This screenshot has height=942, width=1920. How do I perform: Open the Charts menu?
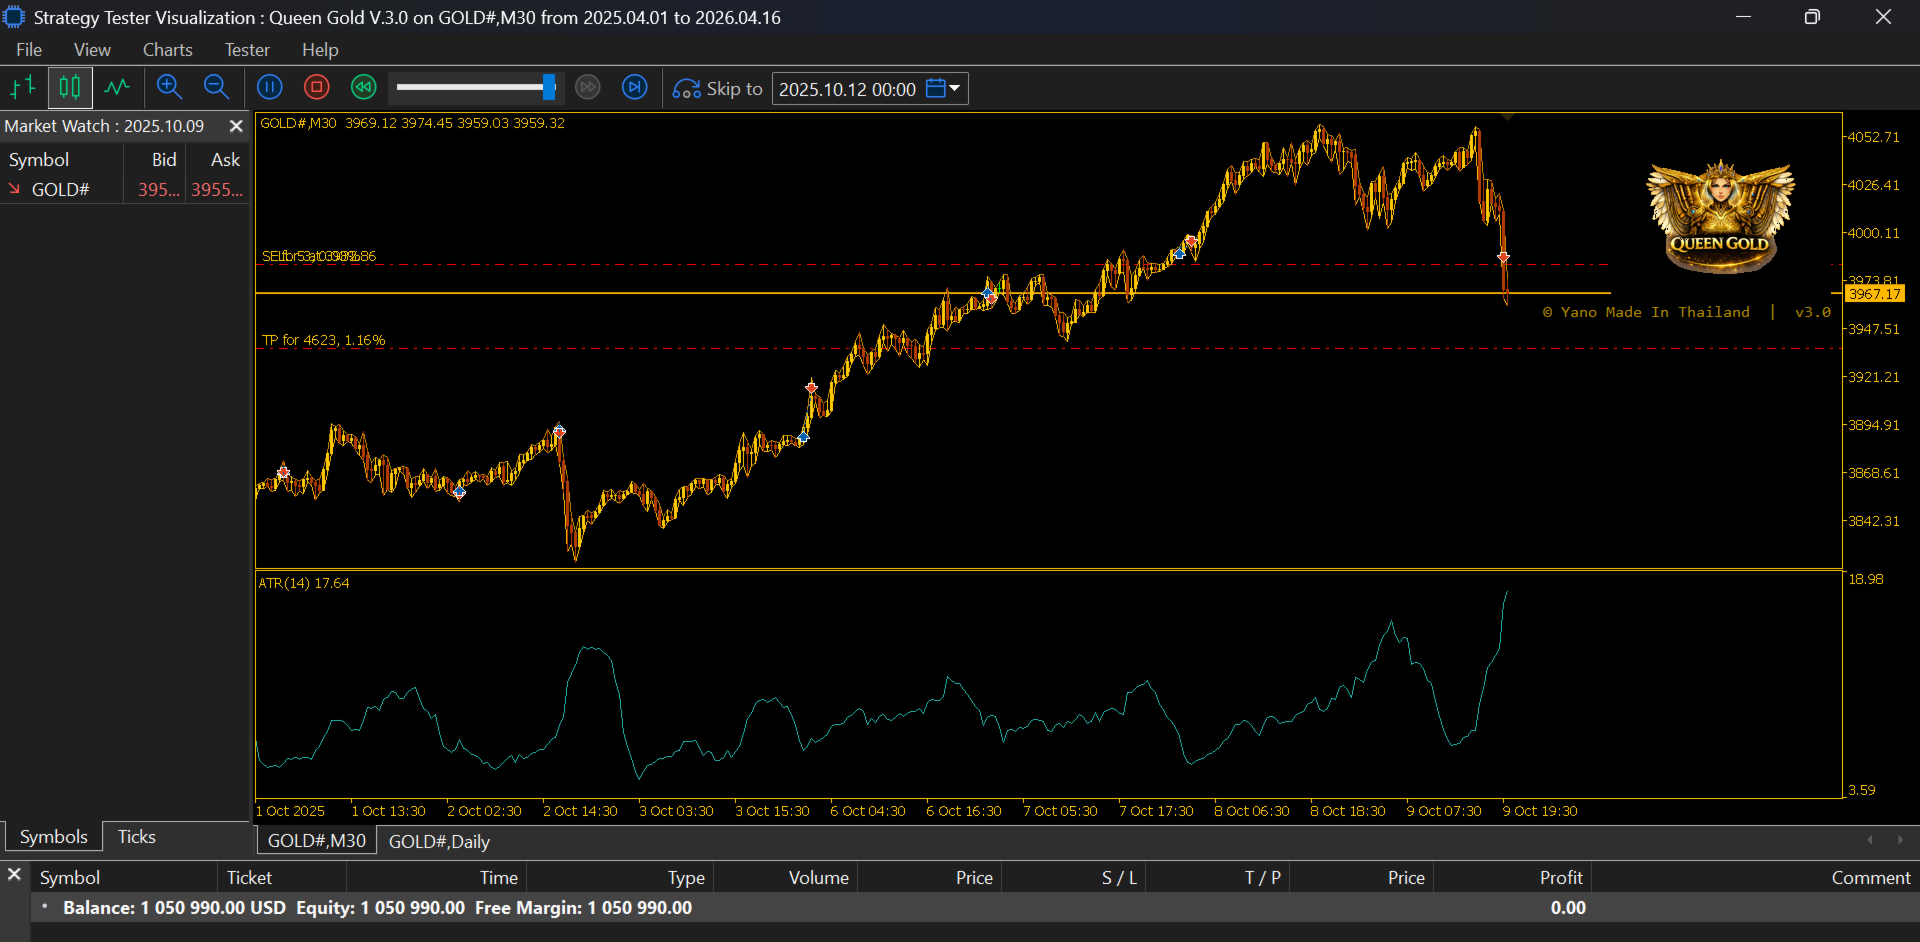(167, 50)
